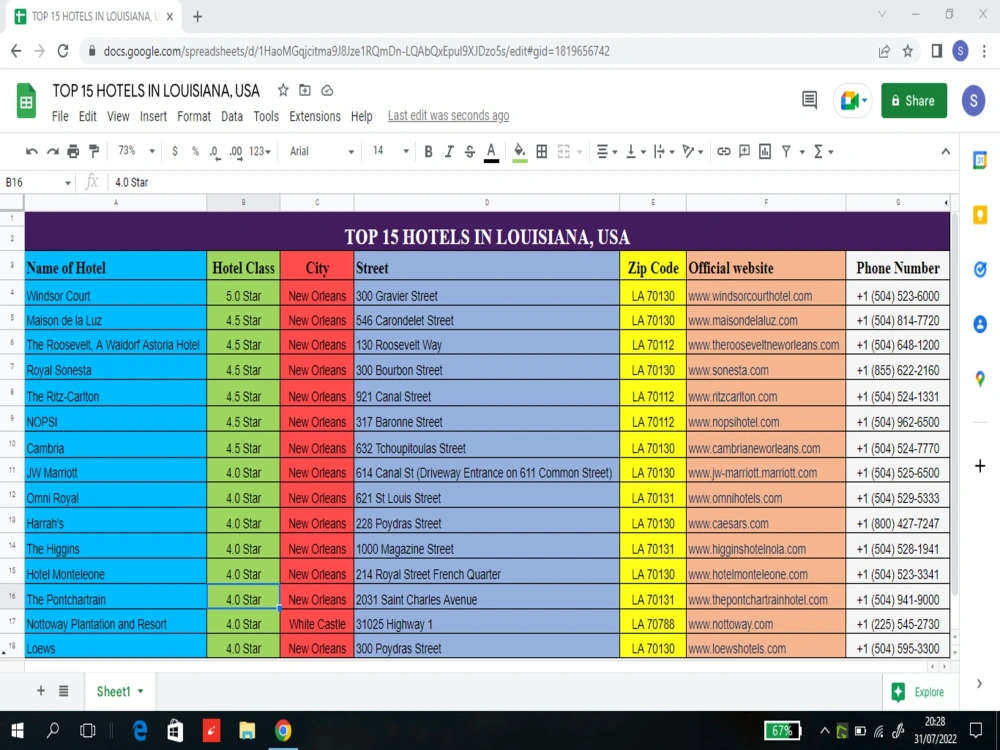1000x750 pixels.
Task: Click the merge cells icon
Action: (564, 152)
